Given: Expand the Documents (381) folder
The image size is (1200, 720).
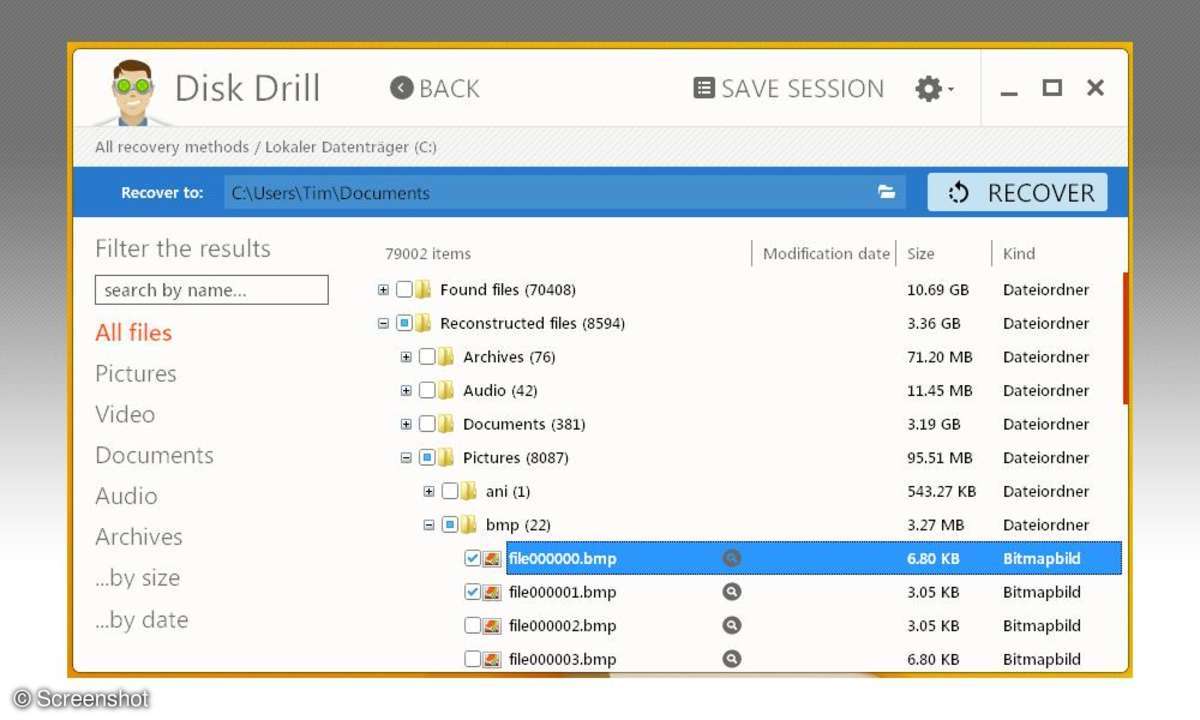Looking at the screenshot, I should [x=406, y=424].
